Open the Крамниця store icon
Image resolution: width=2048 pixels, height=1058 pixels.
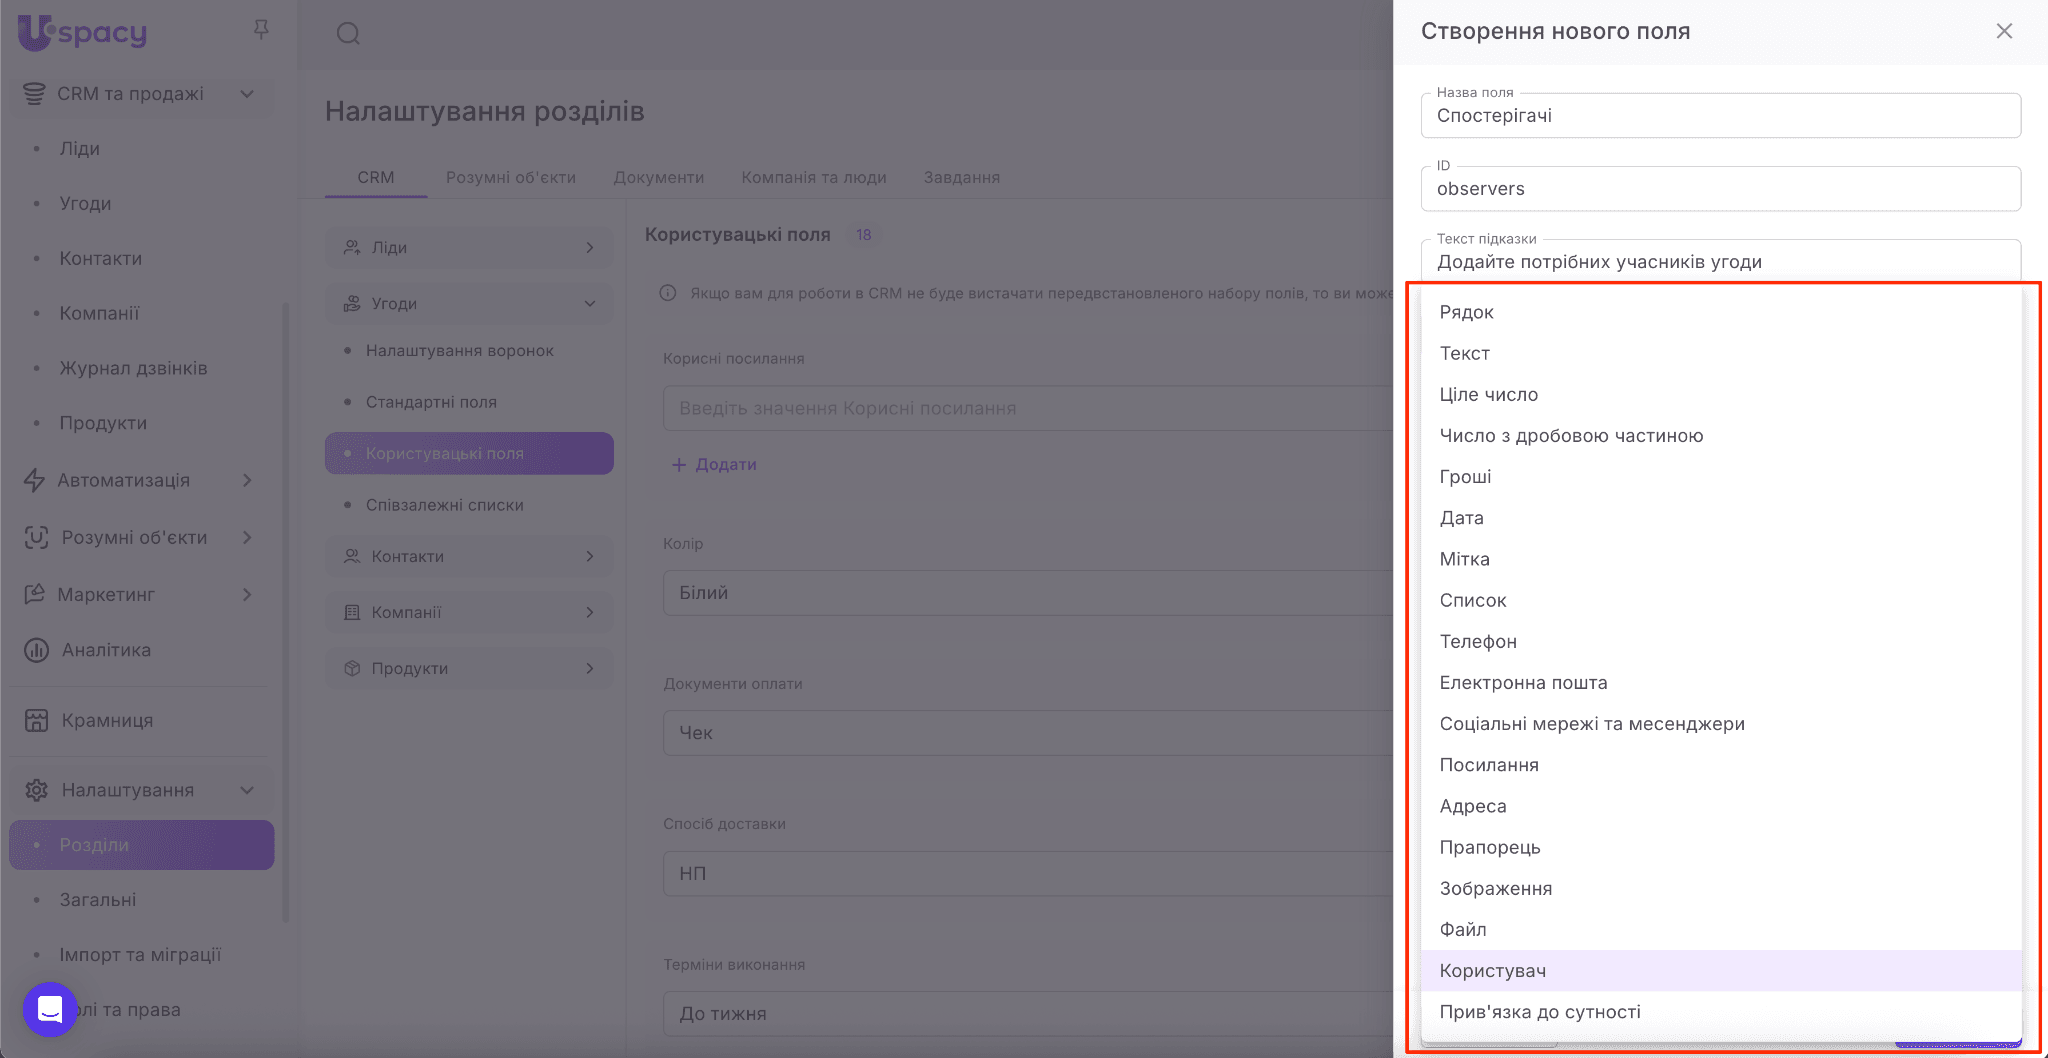(x=37, y=720)
